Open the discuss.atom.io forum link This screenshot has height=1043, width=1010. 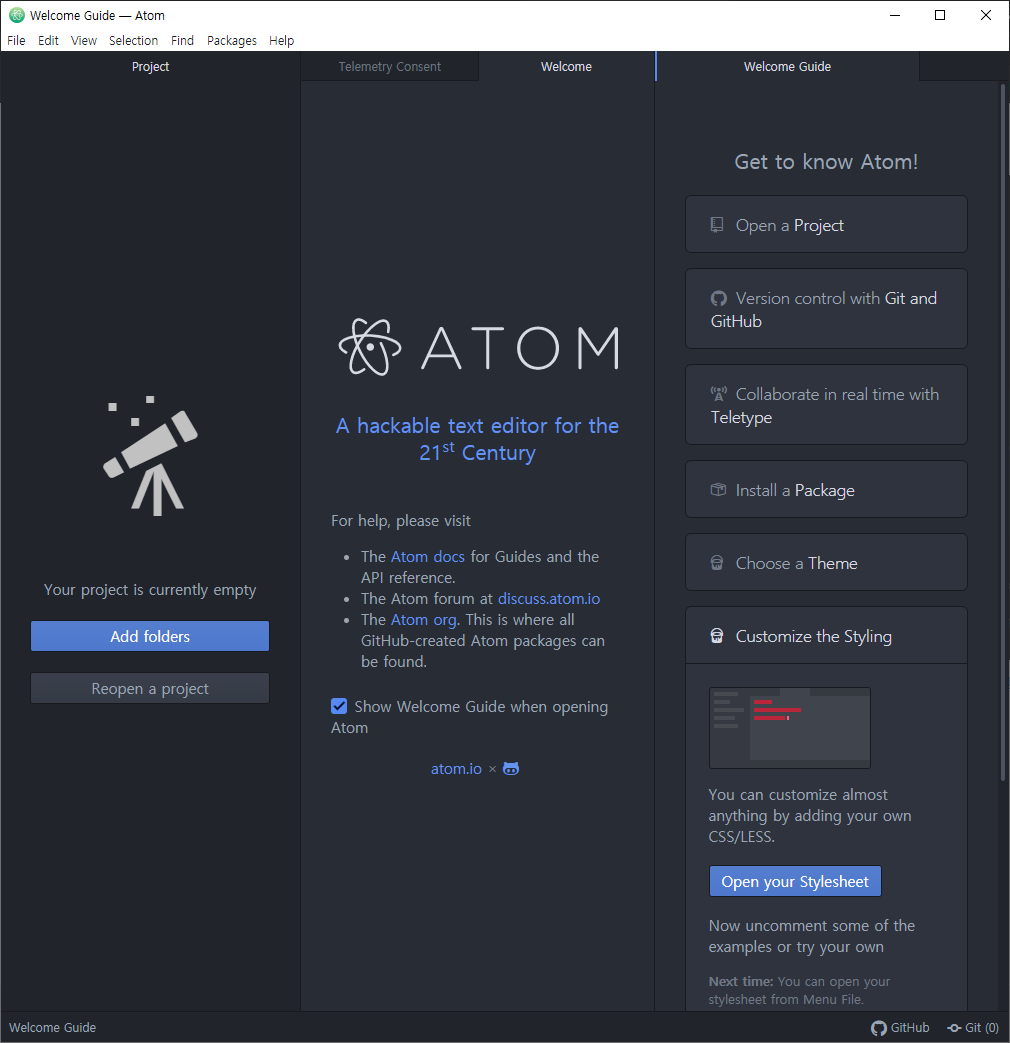pos(549,599)
